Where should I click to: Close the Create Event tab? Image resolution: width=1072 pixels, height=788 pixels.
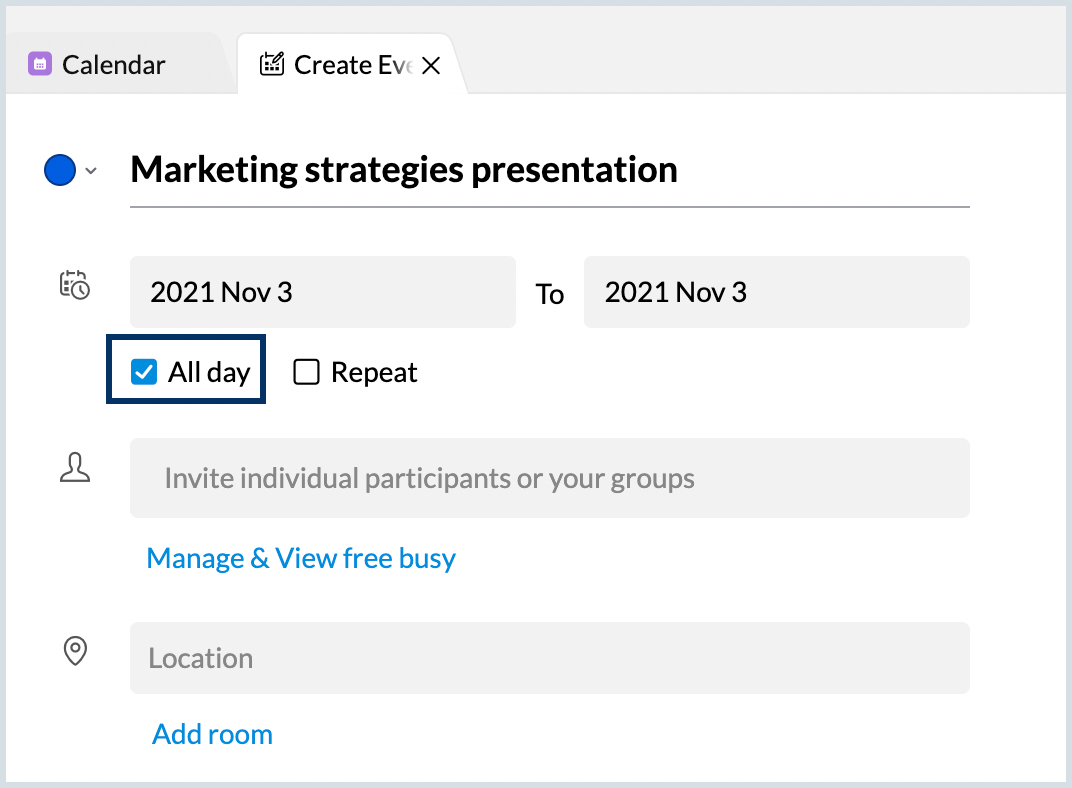pos(431,66)
